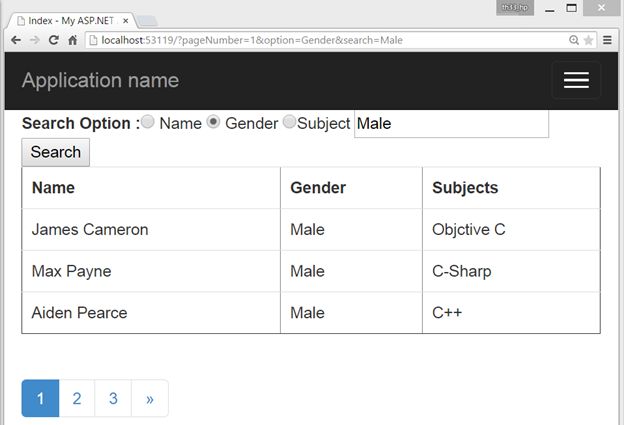Choose the Subject radio button
Screen dimensions: 624x425
coord(289,122)
